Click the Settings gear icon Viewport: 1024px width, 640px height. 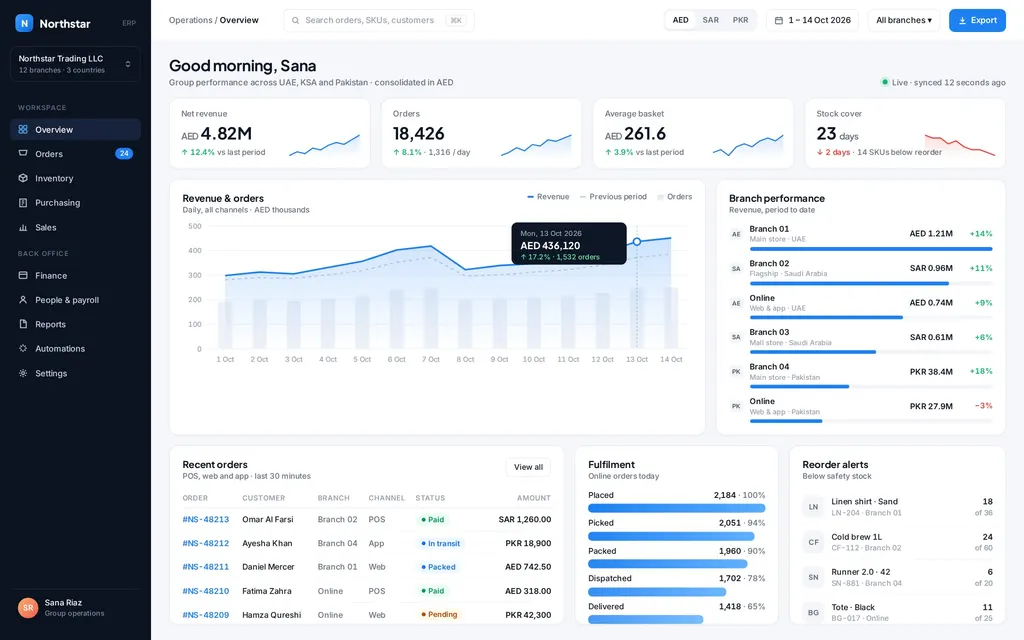pyautogui.click(x=23, y=374)
